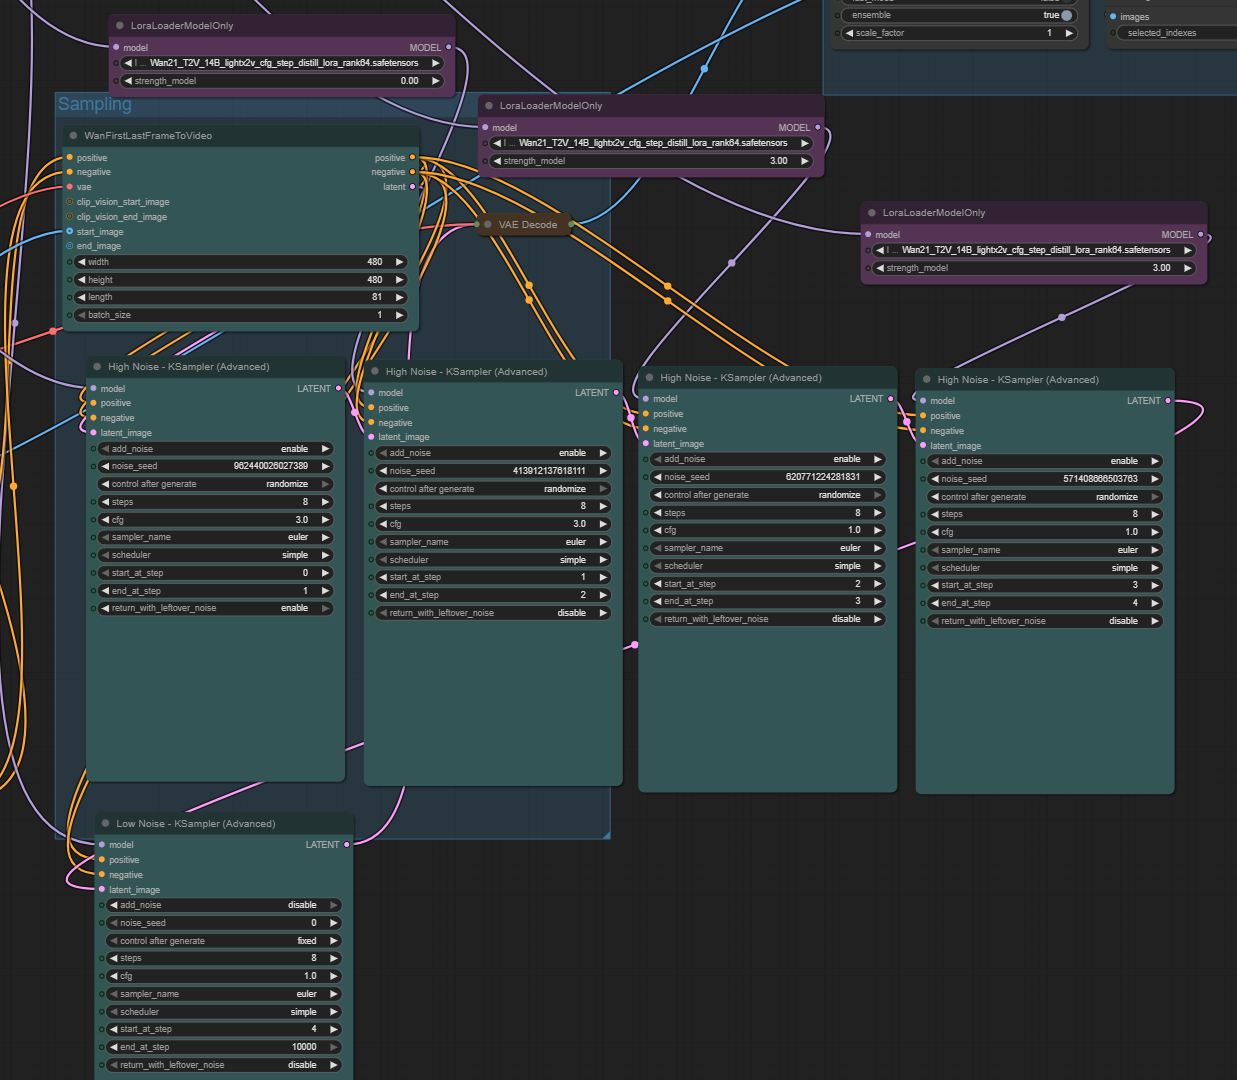Open sampler_name dropdown in seed 962440026027389 KSampler

tap(215, 537)
